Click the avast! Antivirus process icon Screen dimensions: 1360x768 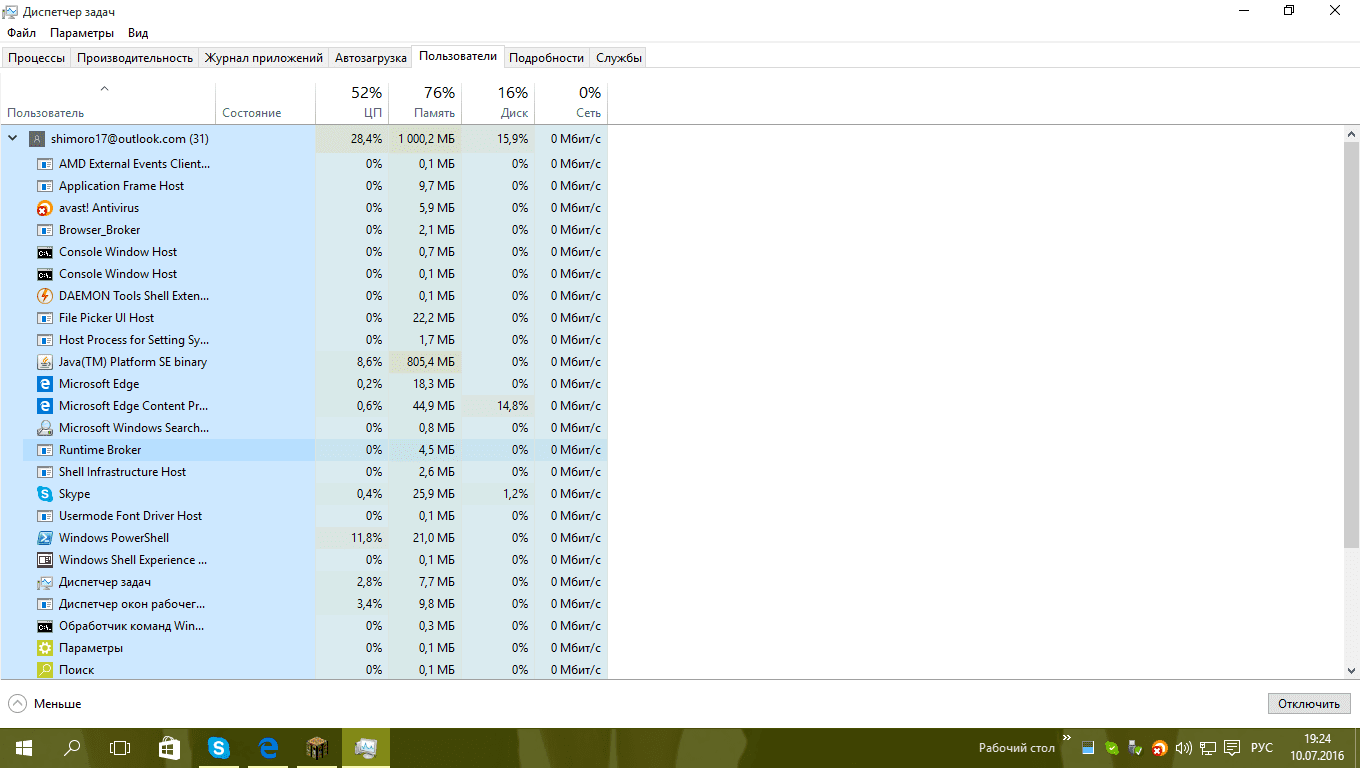[44, 208]
